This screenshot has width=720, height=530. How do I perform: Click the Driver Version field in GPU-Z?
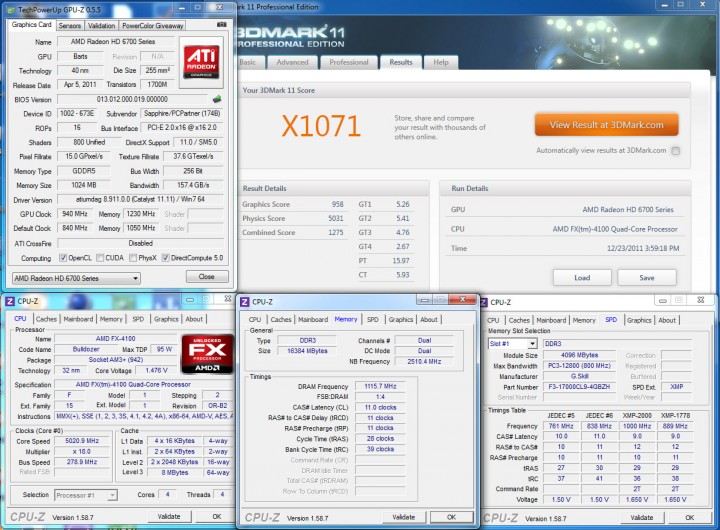click(141, 200)
